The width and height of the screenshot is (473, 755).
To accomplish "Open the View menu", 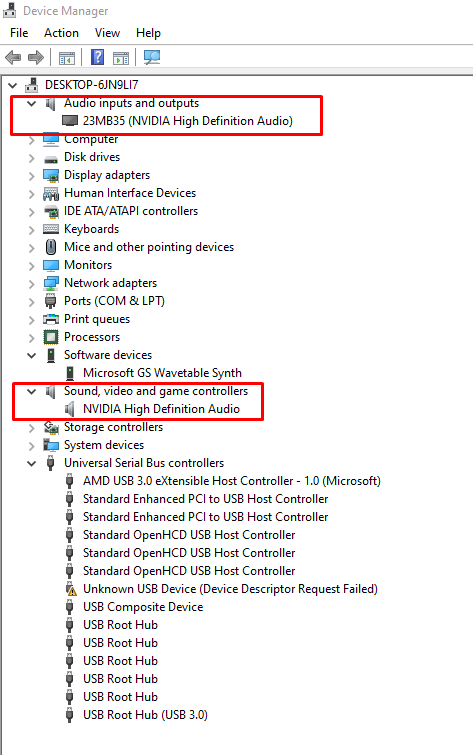I will pos(107,33).
